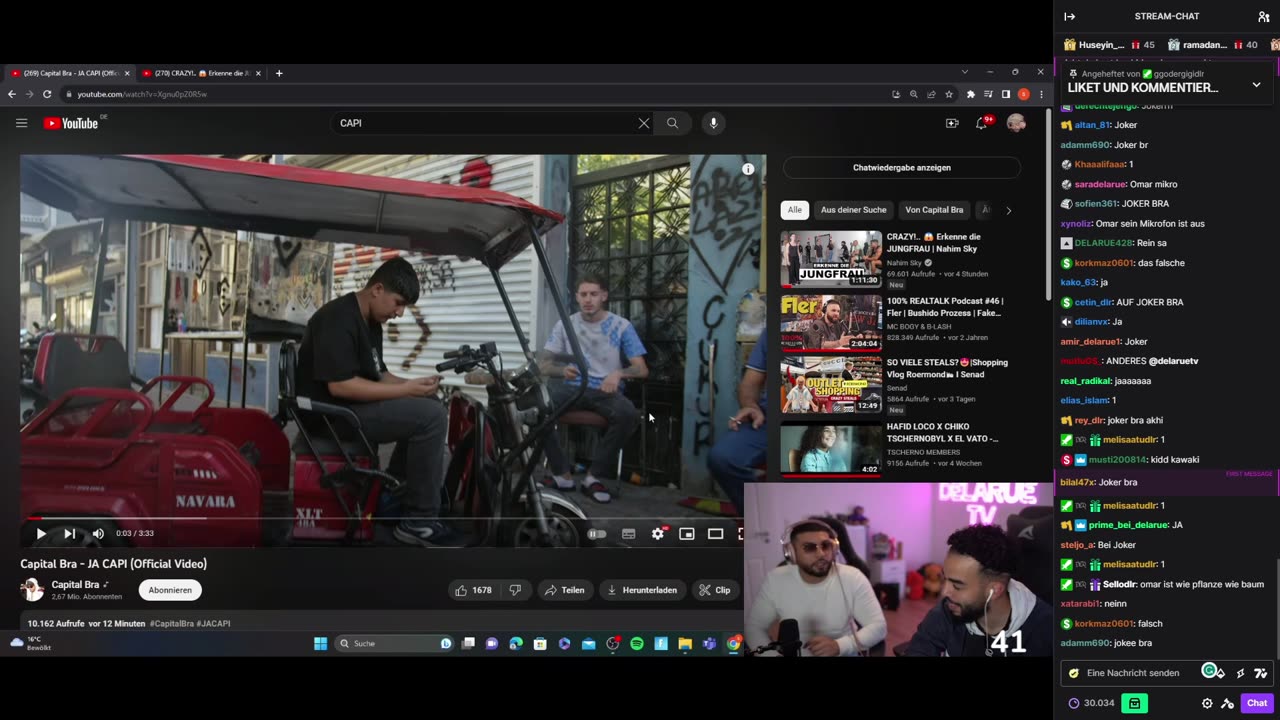Open the Windows Start menu

320,643
